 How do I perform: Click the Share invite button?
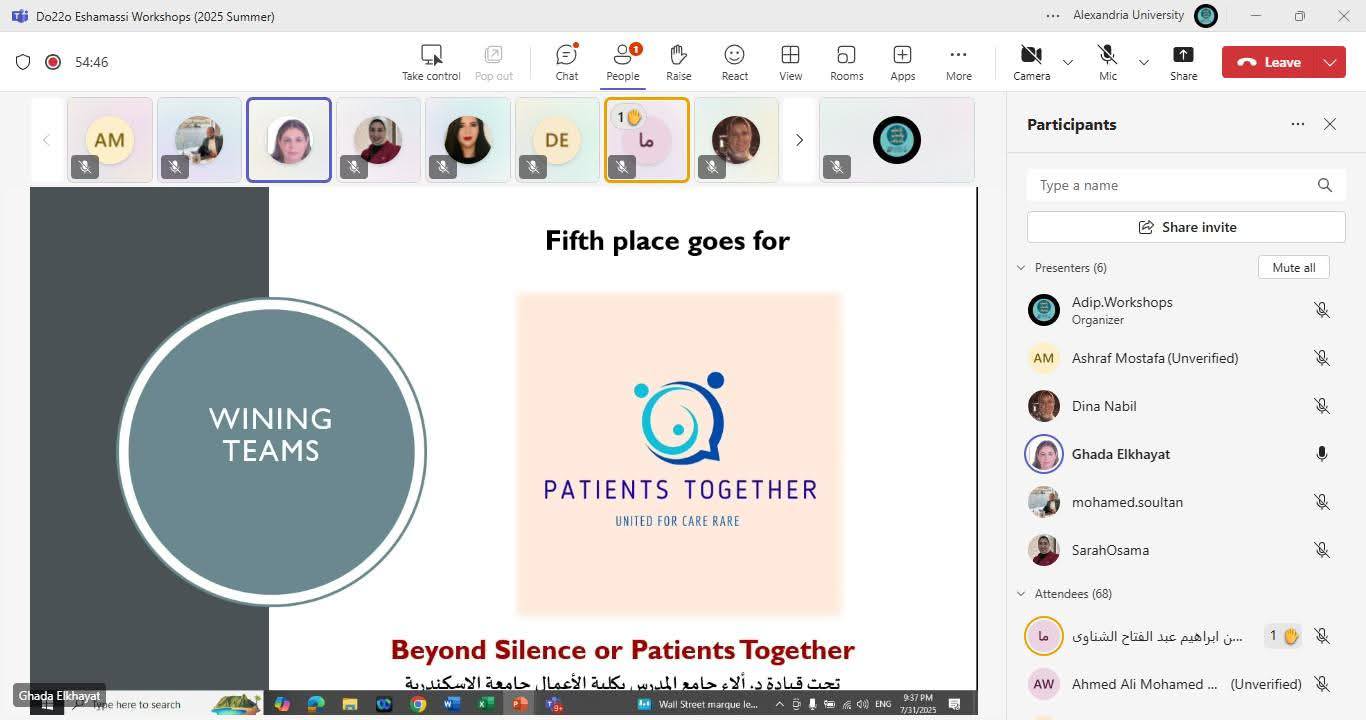tap(1186, 227)
